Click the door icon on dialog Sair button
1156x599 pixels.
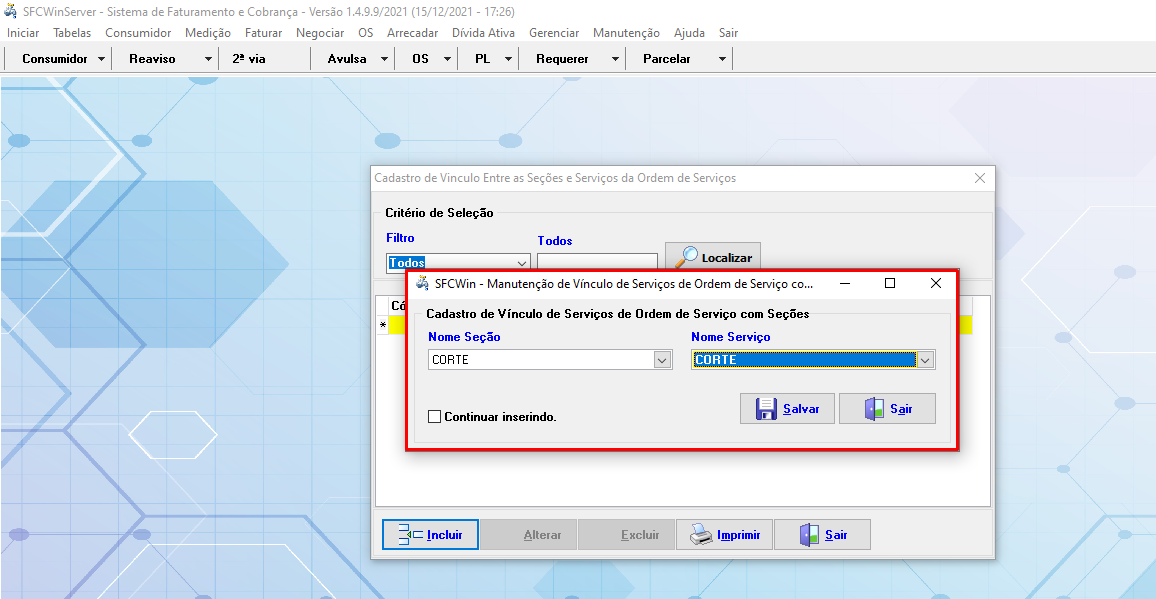click(874, 409)
